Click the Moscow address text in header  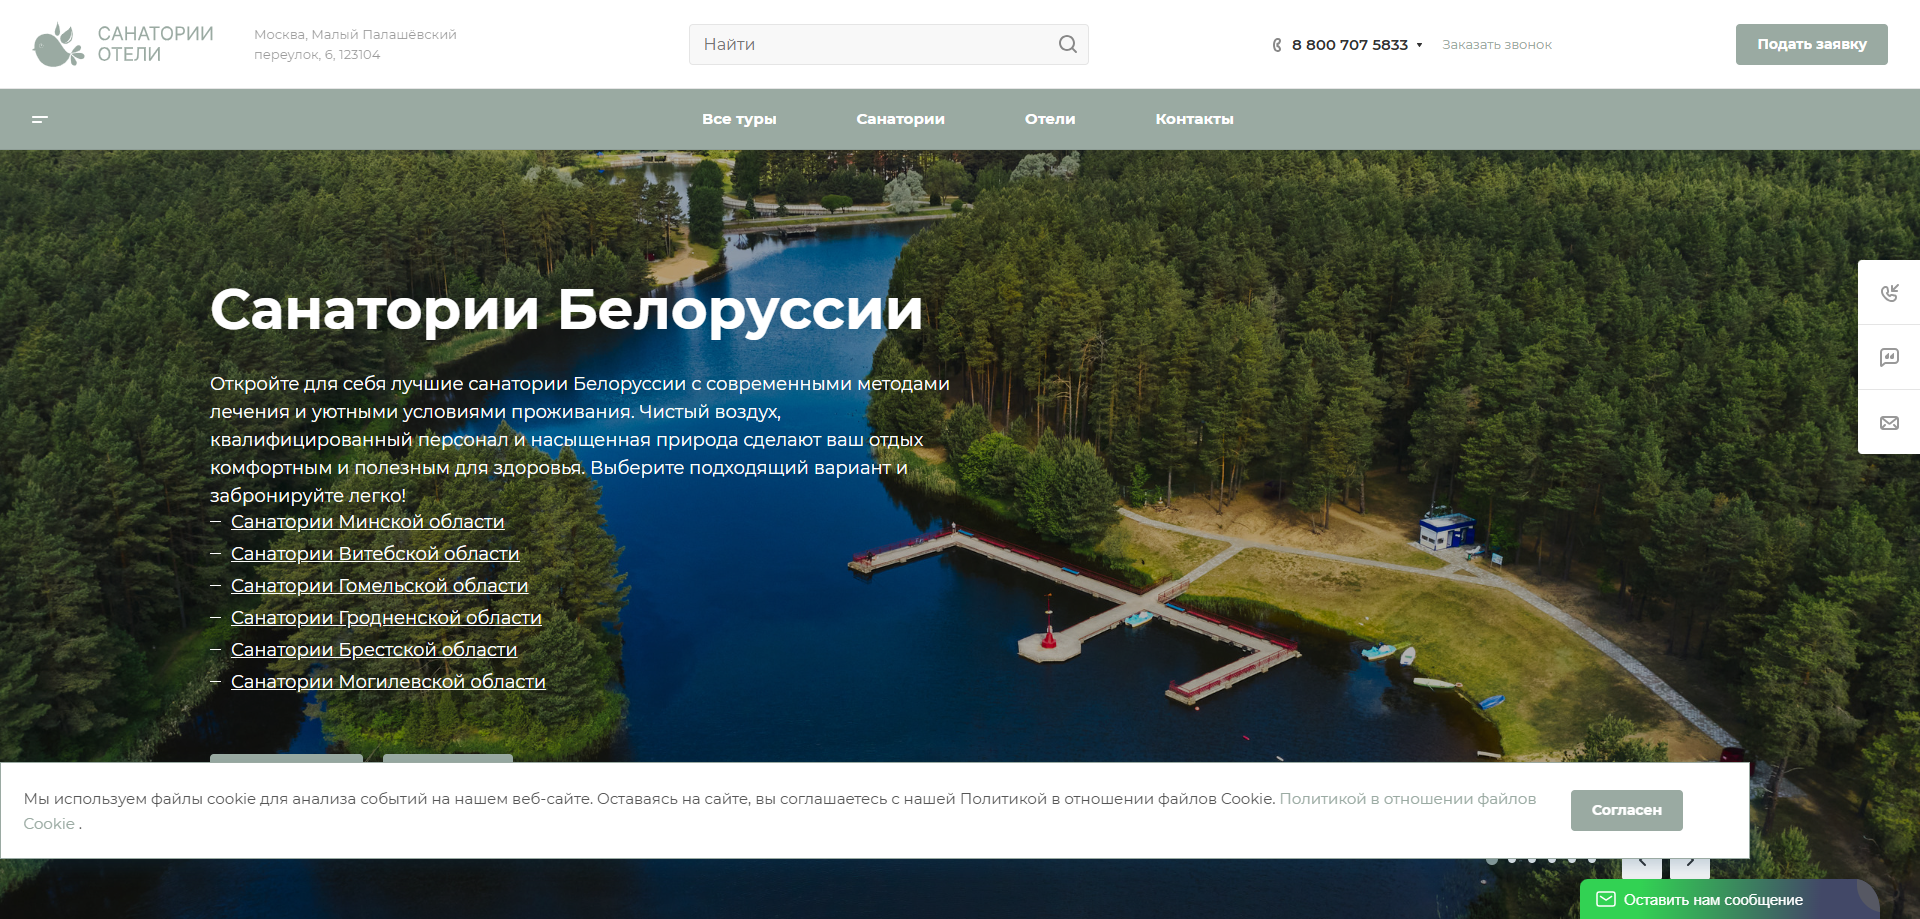[355, 45]
